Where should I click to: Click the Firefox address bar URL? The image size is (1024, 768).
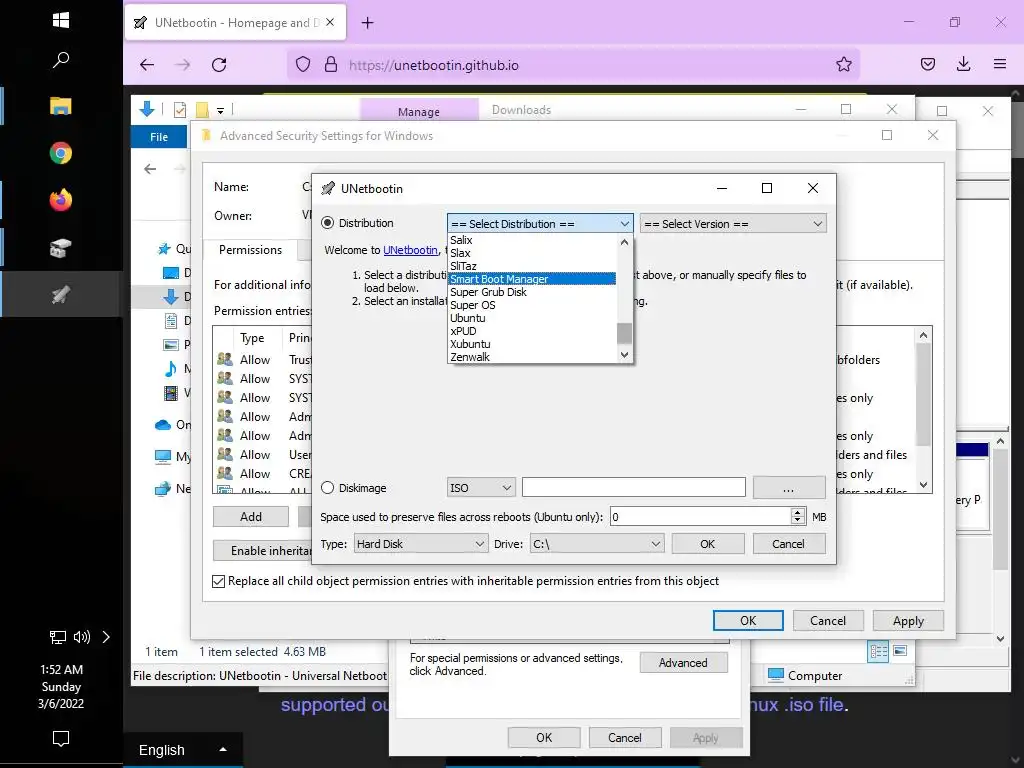coord(434,65)
